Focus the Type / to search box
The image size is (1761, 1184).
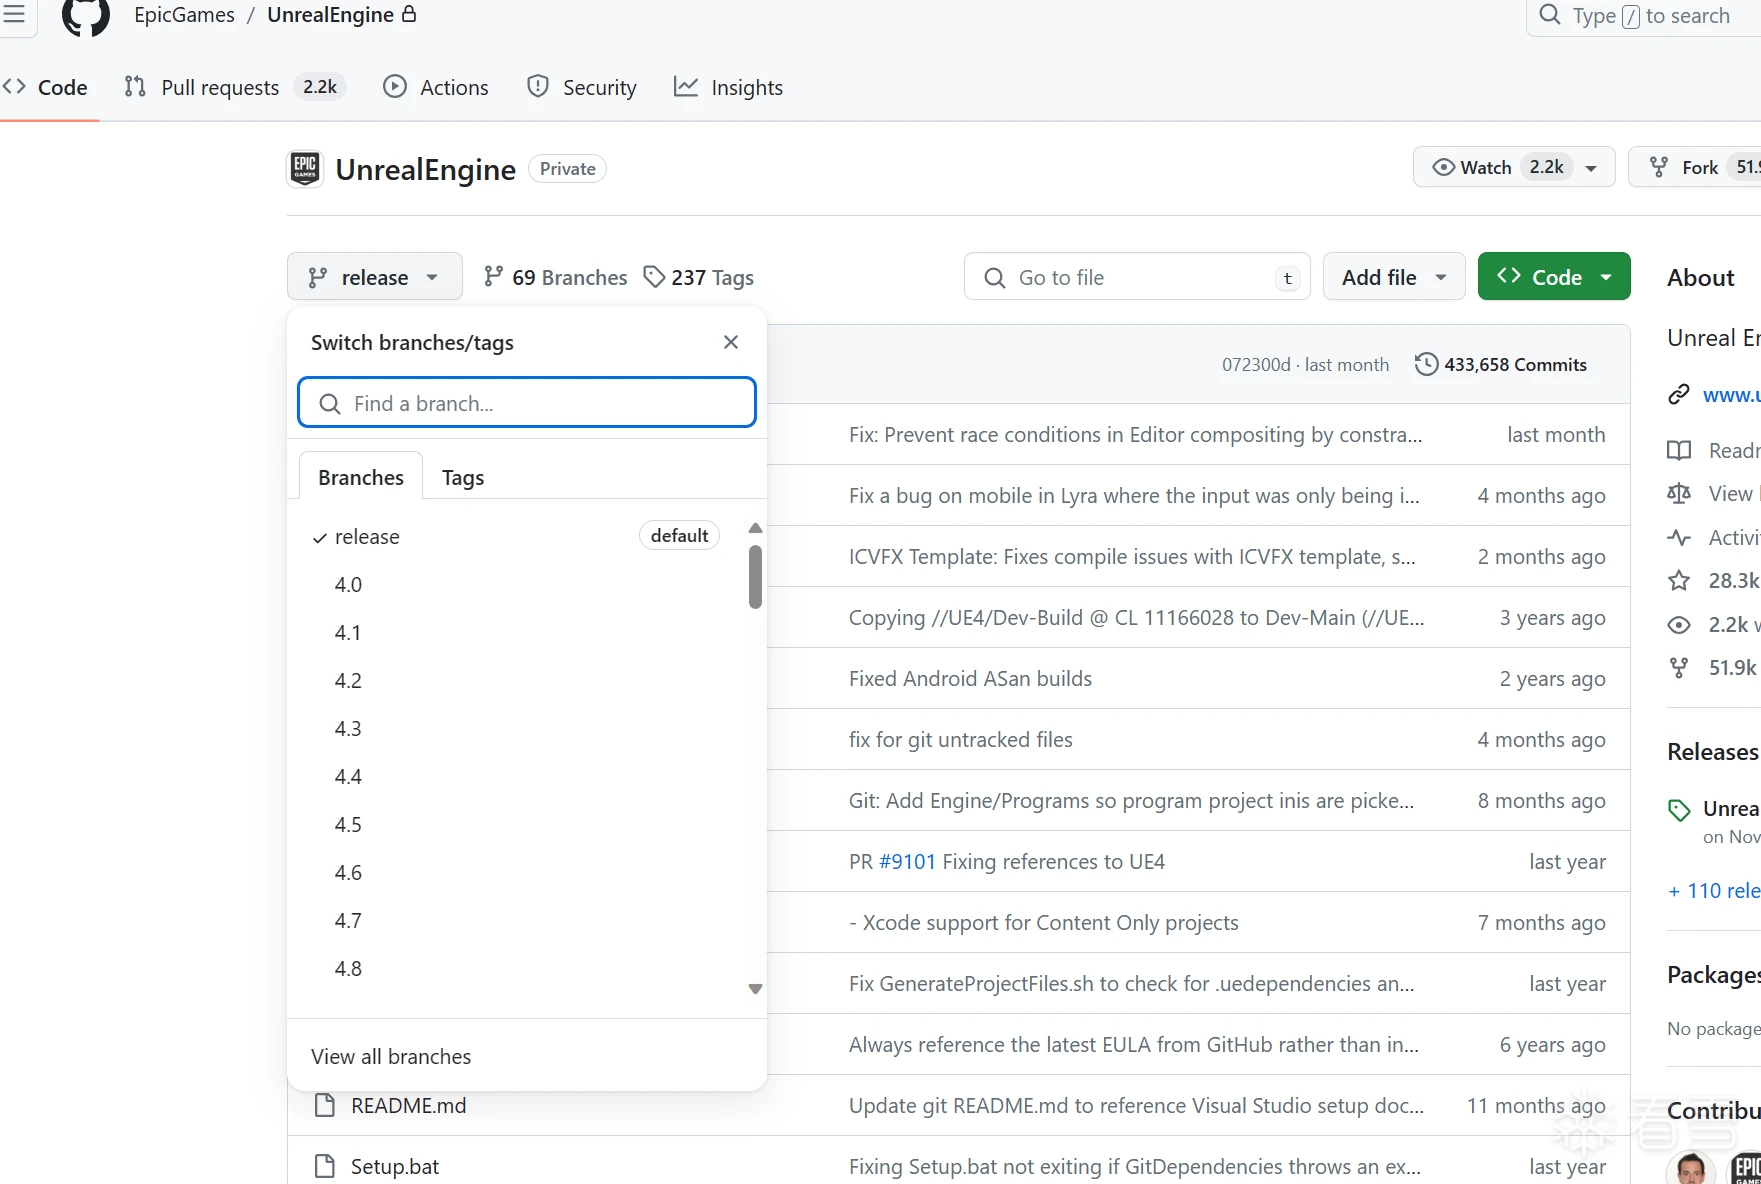click(1643, 16)
